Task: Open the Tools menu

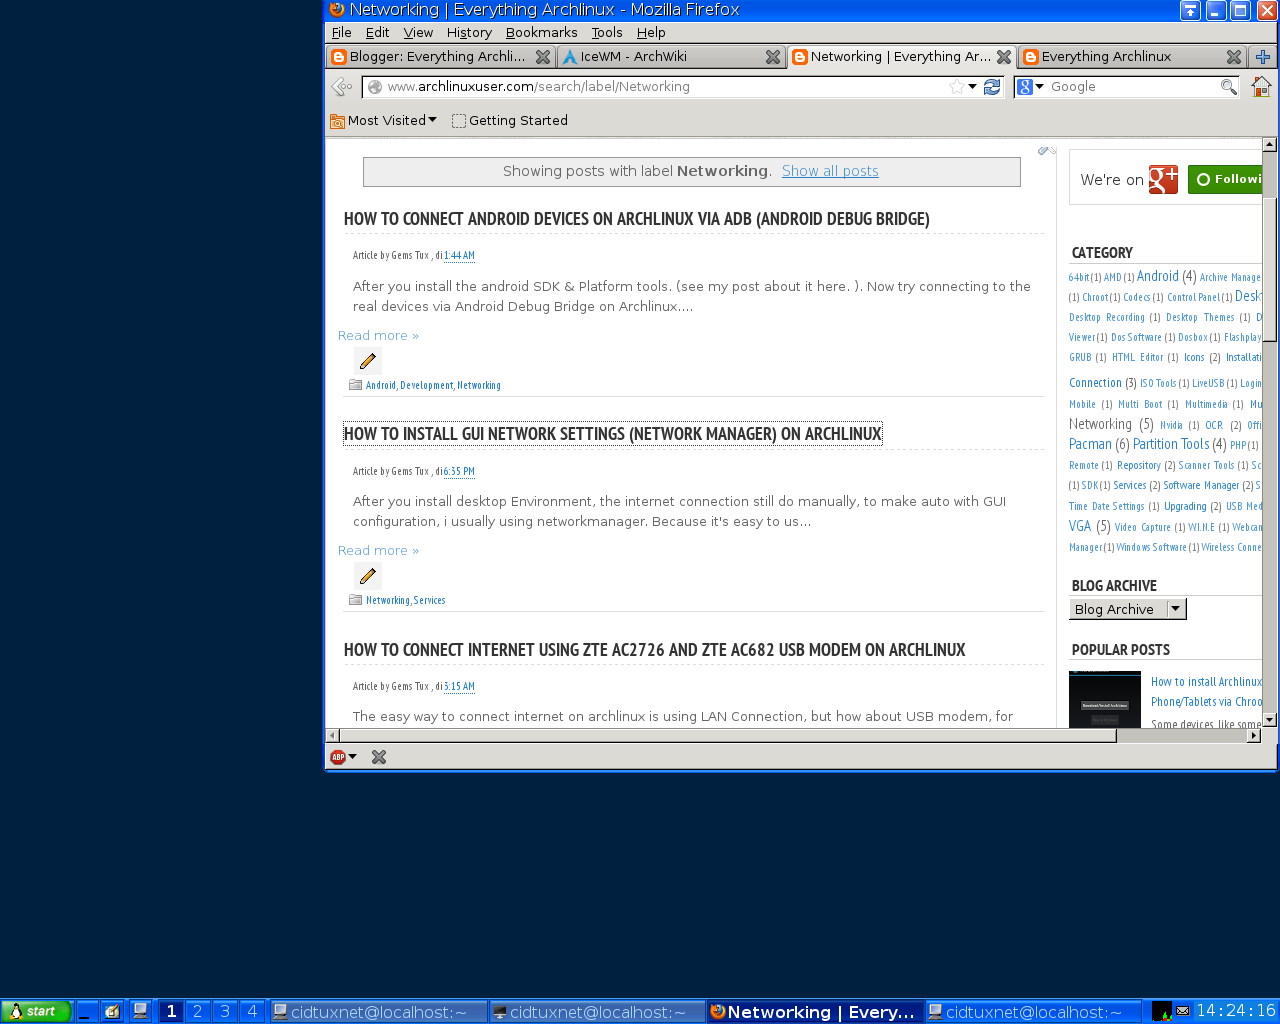Action: point(607,32)
